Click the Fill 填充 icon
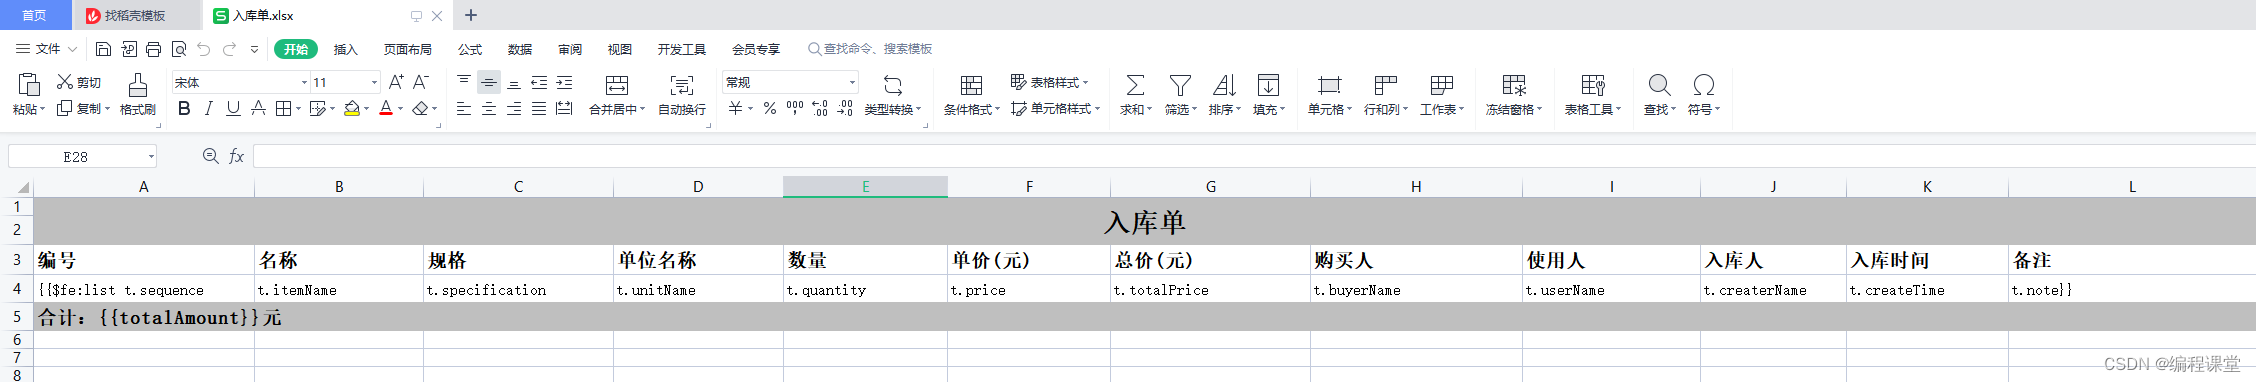Screen dimensions: 2256x382 1268,85
